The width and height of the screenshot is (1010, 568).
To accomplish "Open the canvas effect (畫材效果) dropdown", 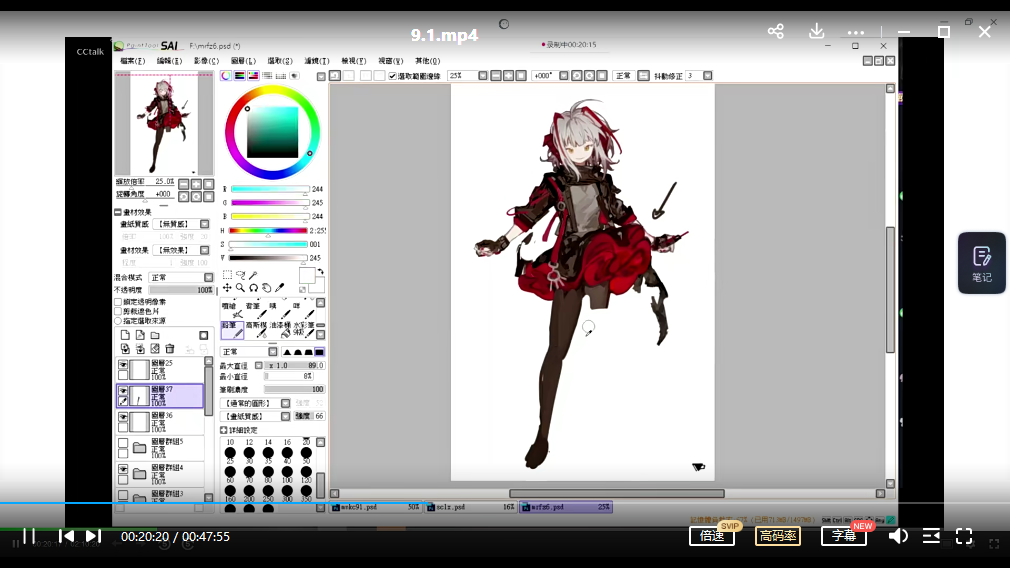I will point(205,250).
